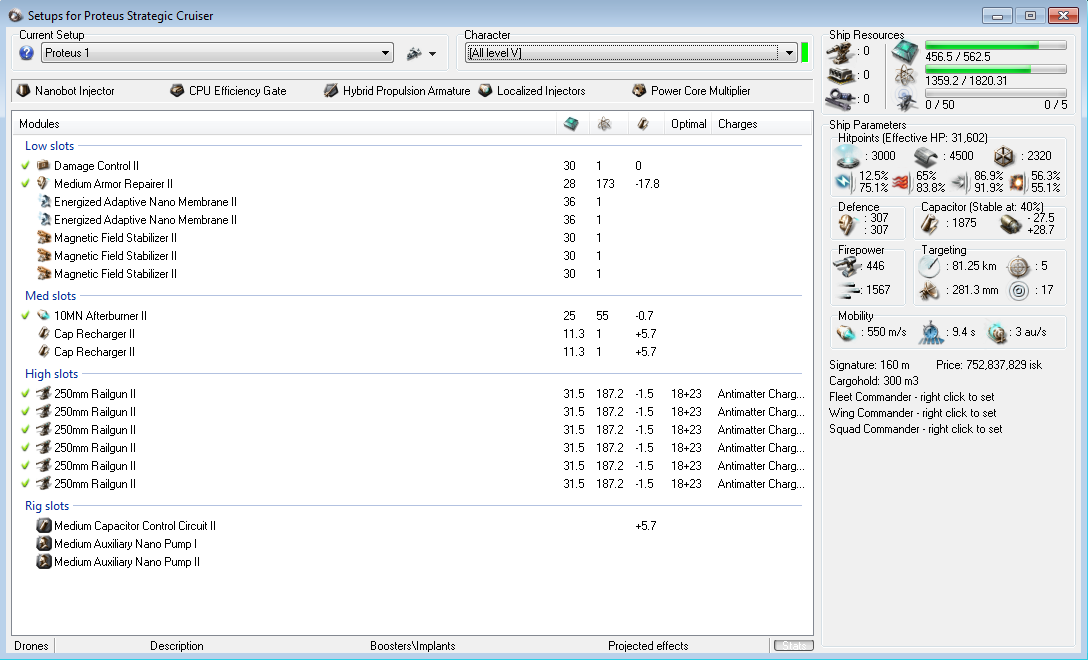Select the second Energized Adaptive Nano Membrane II row

(x=412, y=220)
